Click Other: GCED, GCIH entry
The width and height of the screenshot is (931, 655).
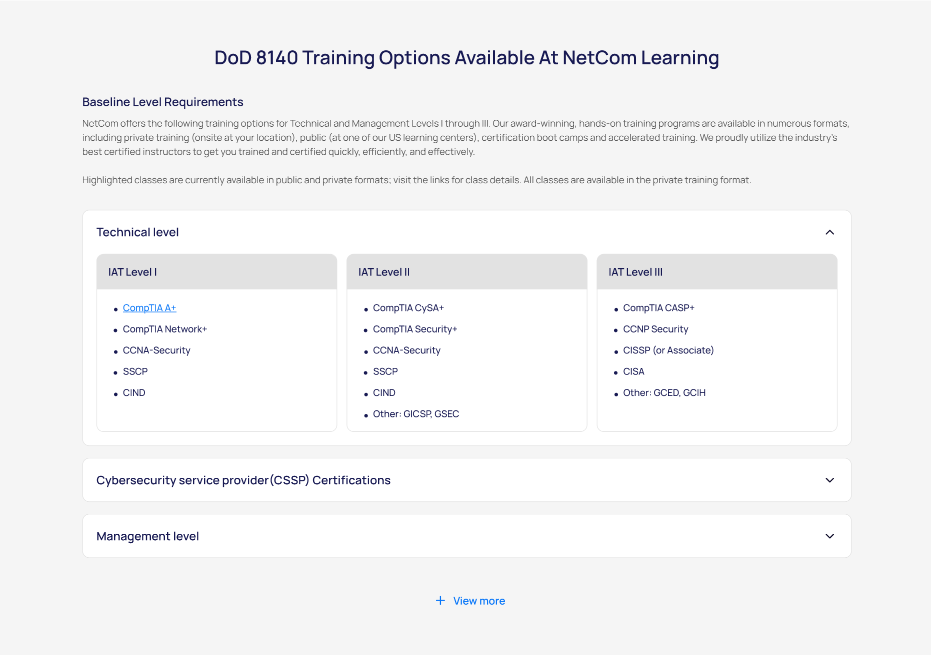pos(664,393)
